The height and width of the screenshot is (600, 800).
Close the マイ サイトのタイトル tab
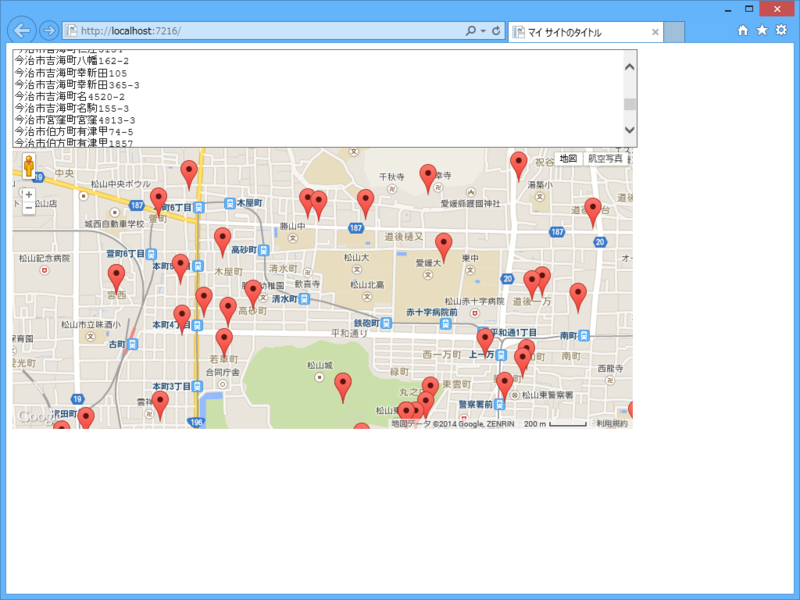click(655, 32)
